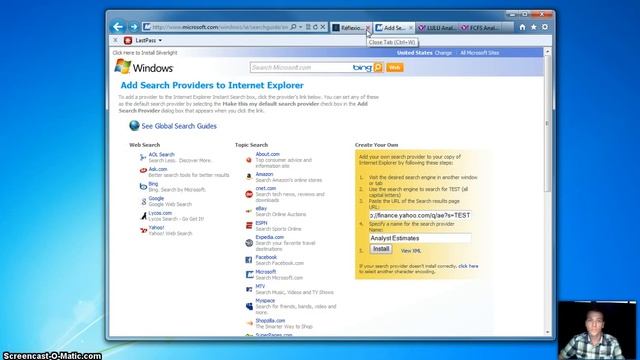Click the Windows logo
The image size is (640, 360).
click(x=144, y=67)
